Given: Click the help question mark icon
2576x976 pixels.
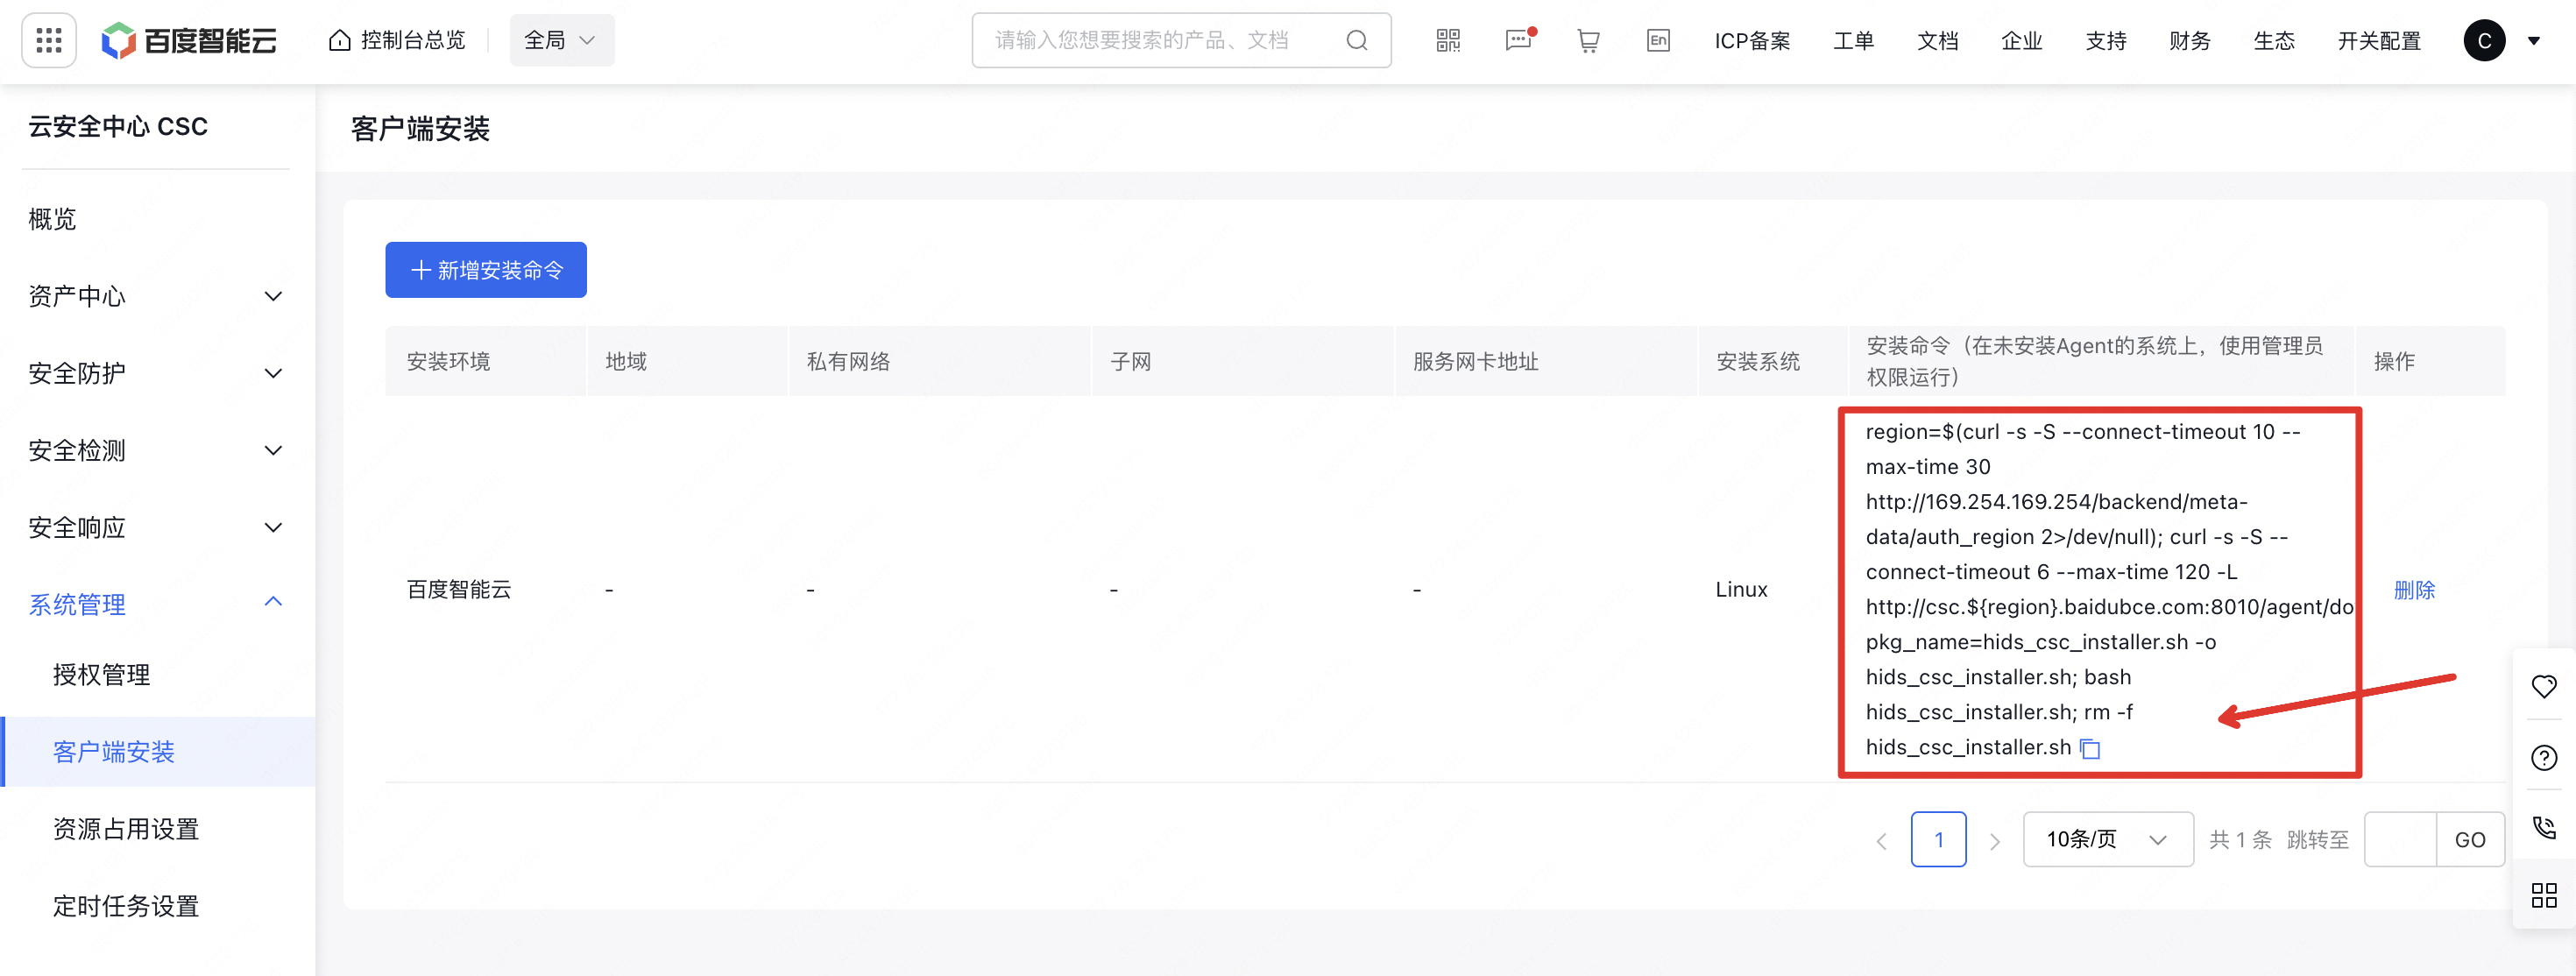Looking at the screenshot, I should click(2543, 757).
